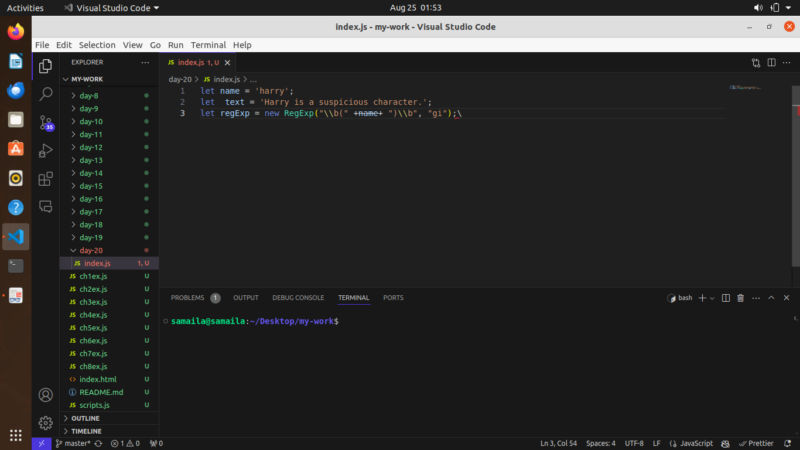800x450 pixels.
Task: Click the Prettier status bar item
Action: click(756, 443)
